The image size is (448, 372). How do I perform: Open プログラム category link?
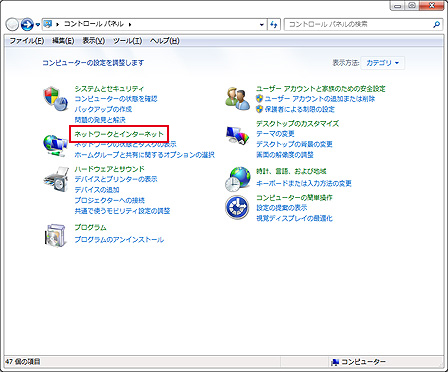coord(90,227)
